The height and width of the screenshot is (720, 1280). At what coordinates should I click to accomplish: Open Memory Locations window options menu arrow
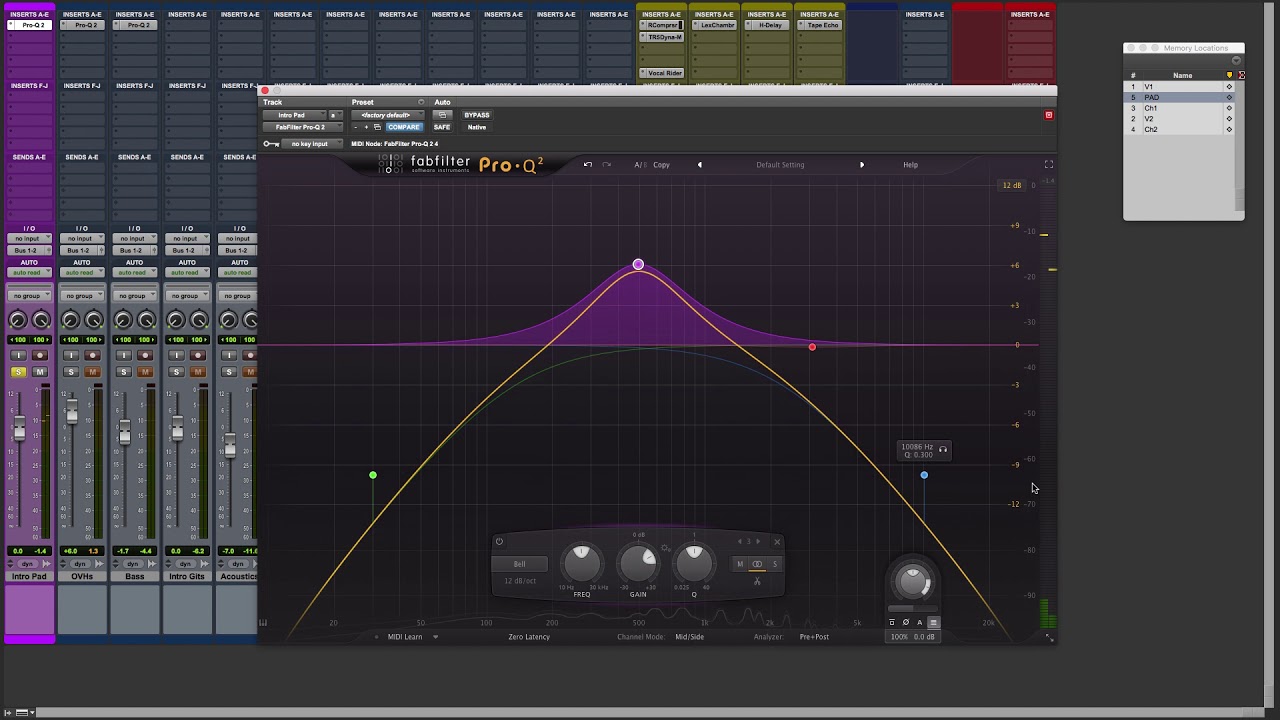coord(1236,60)
